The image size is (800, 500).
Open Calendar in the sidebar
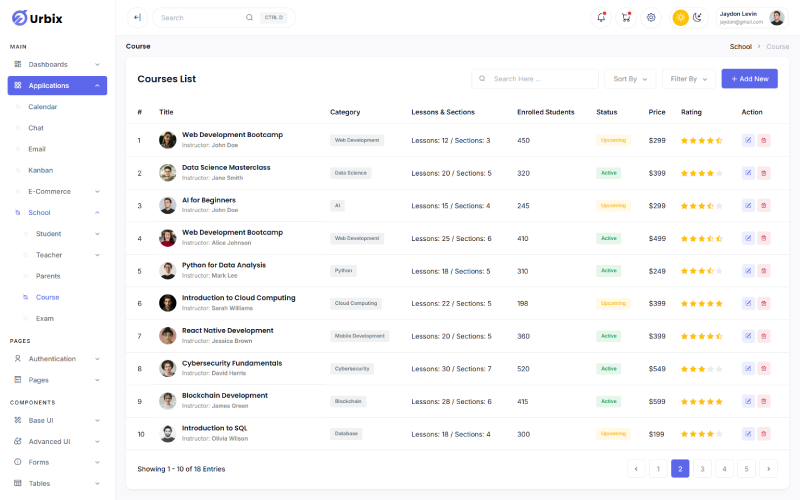(x=43, y=107)
